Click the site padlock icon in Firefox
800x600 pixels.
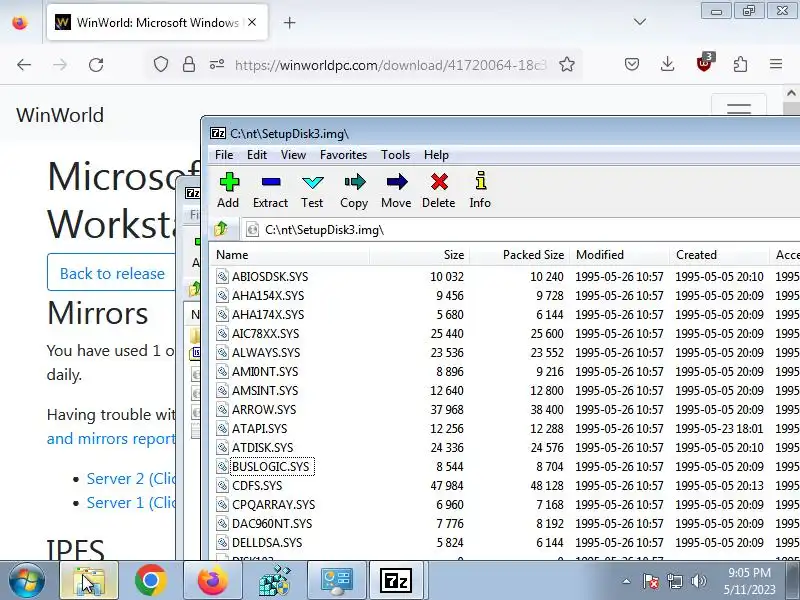pyautogui.click(x=189, y=64)
